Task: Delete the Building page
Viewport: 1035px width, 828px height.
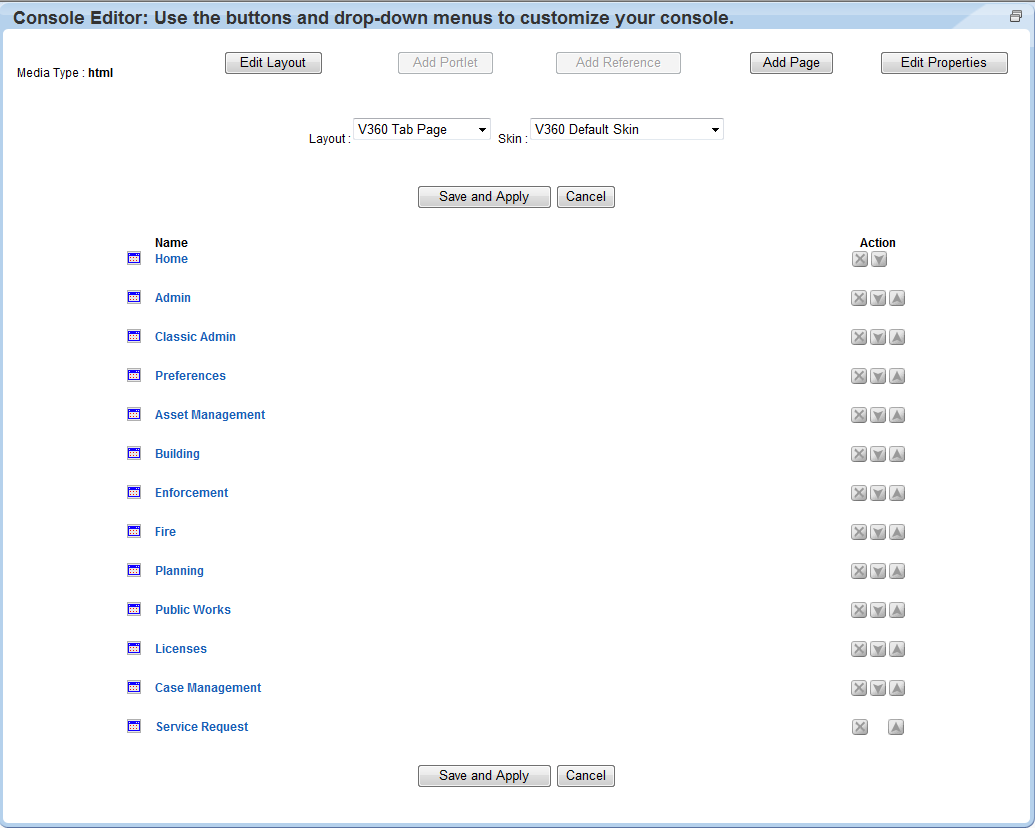Action: [x=859, y=454]
